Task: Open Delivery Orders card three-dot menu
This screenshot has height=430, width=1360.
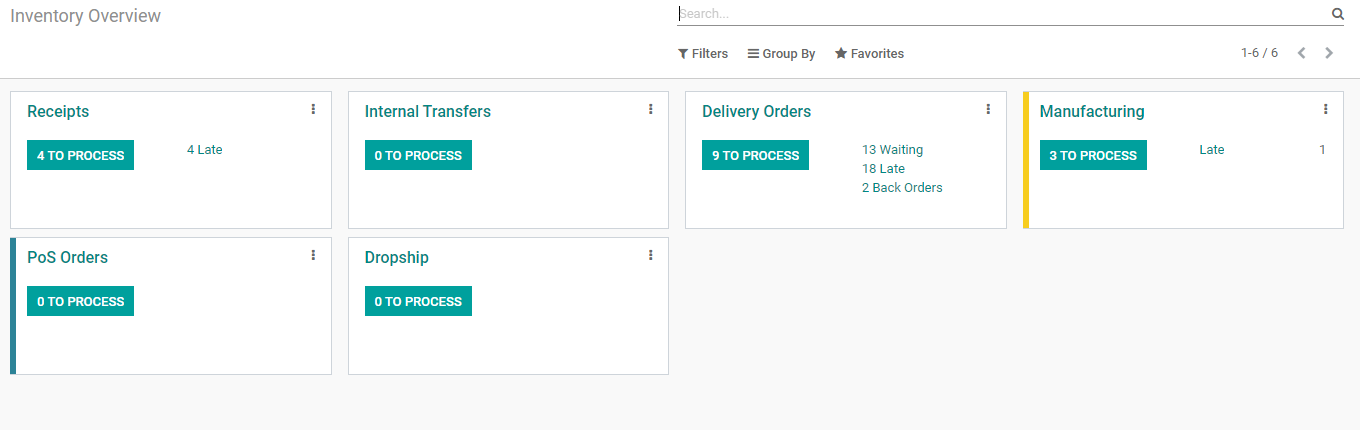Action: [988, 109]
